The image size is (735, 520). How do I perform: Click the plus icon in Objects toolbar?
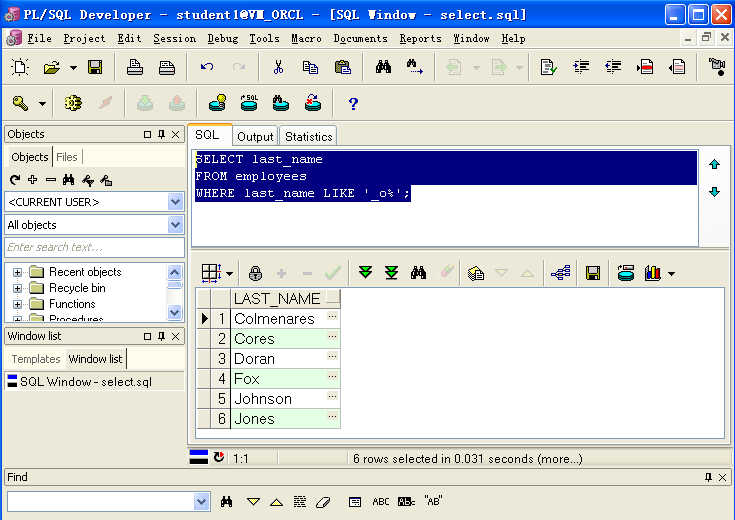click(32, 179)
